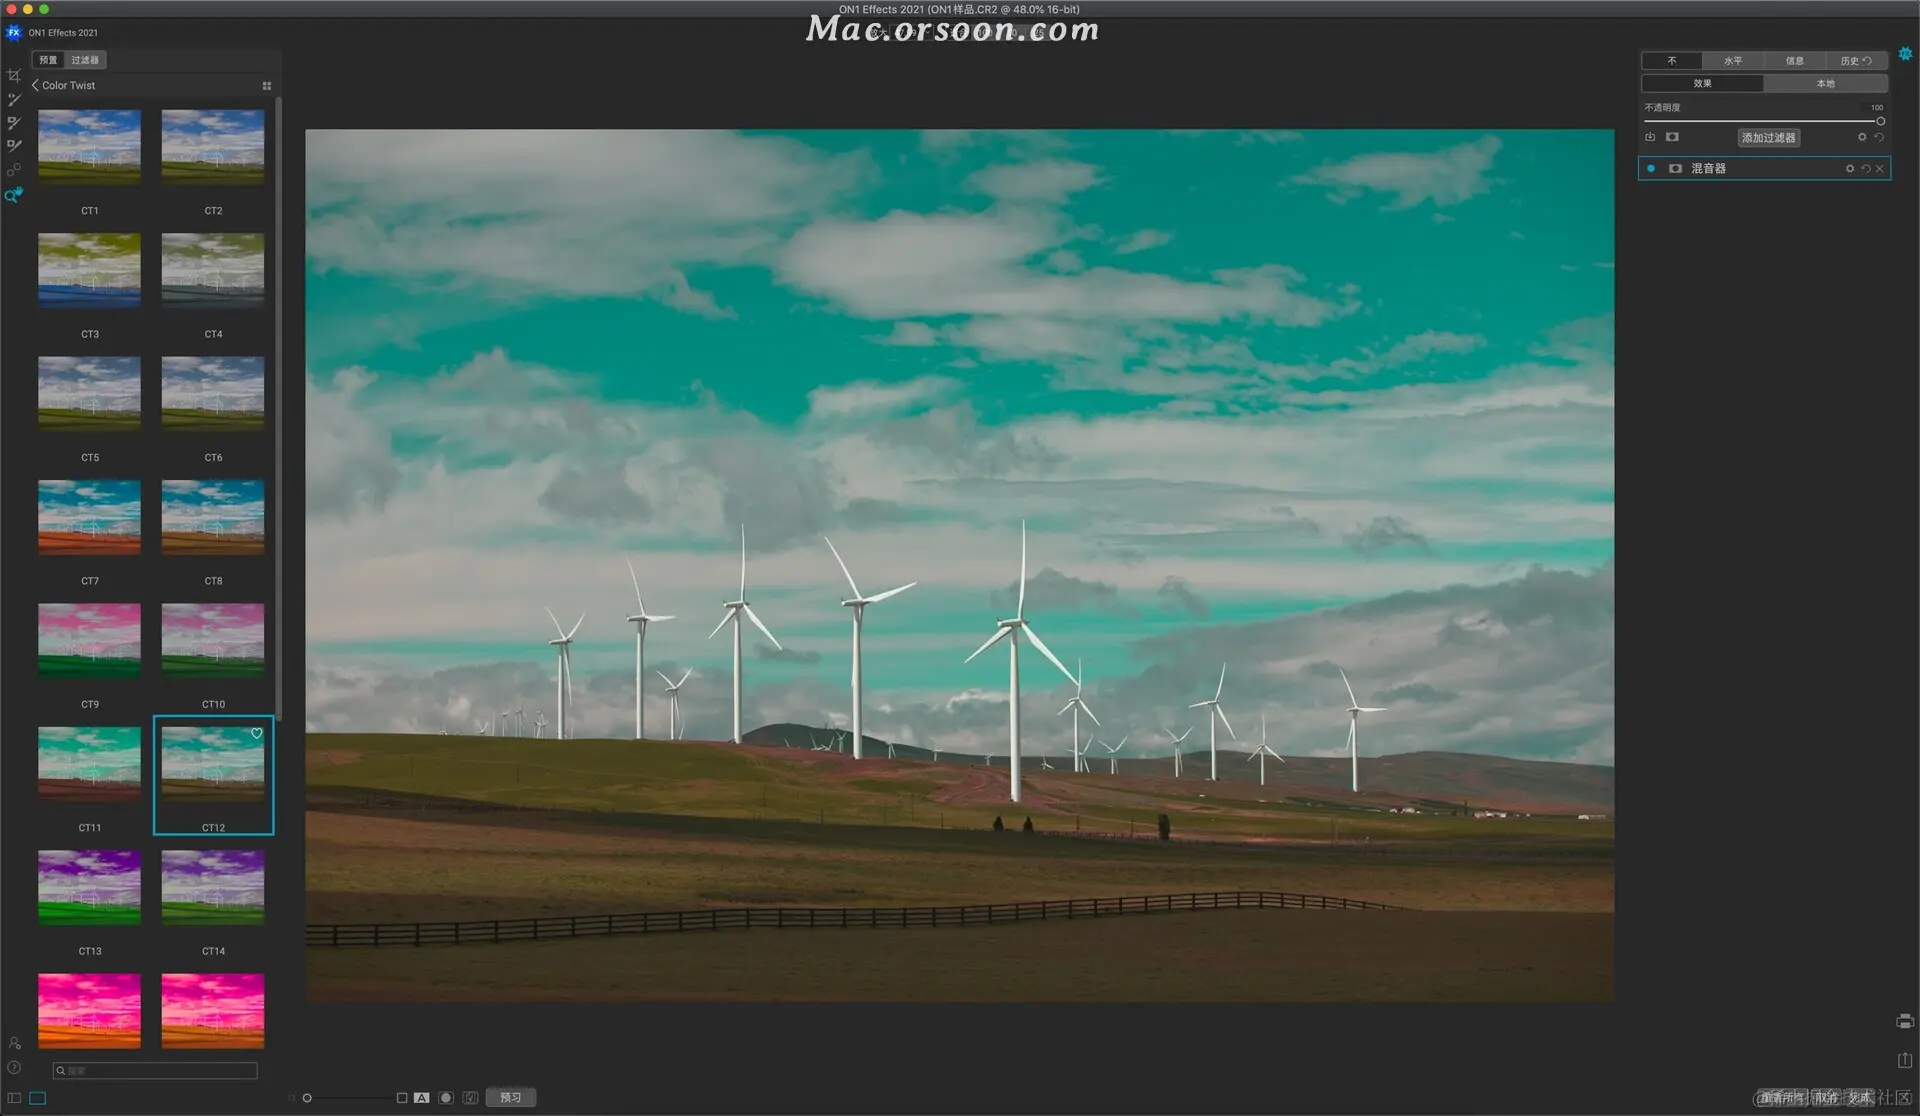This screenshot has width=1920, height=1116.
Task: Activate the Zoom and pan tool
Action: 13,196
